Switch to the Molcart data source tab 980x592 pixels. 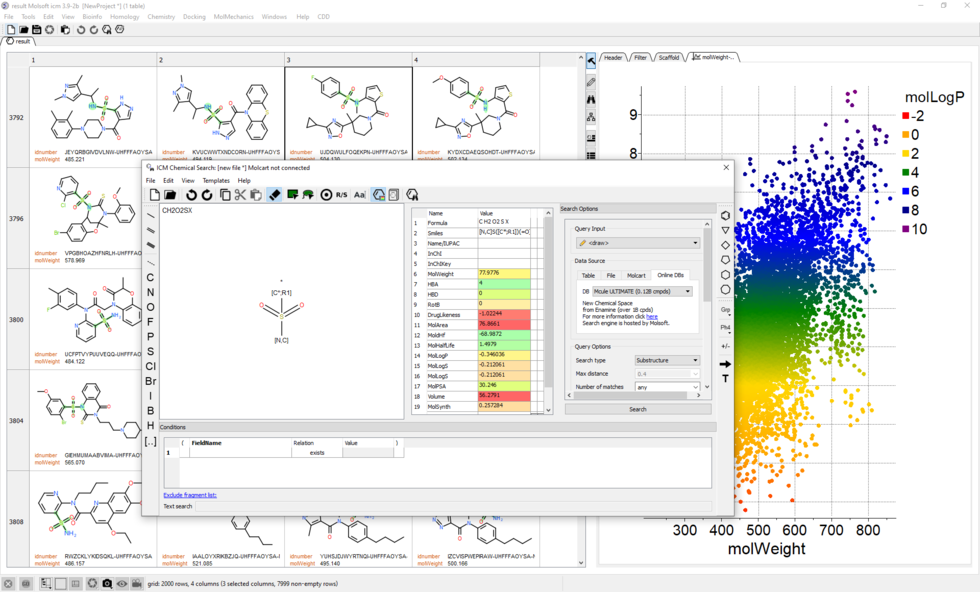tap(636, 276)
